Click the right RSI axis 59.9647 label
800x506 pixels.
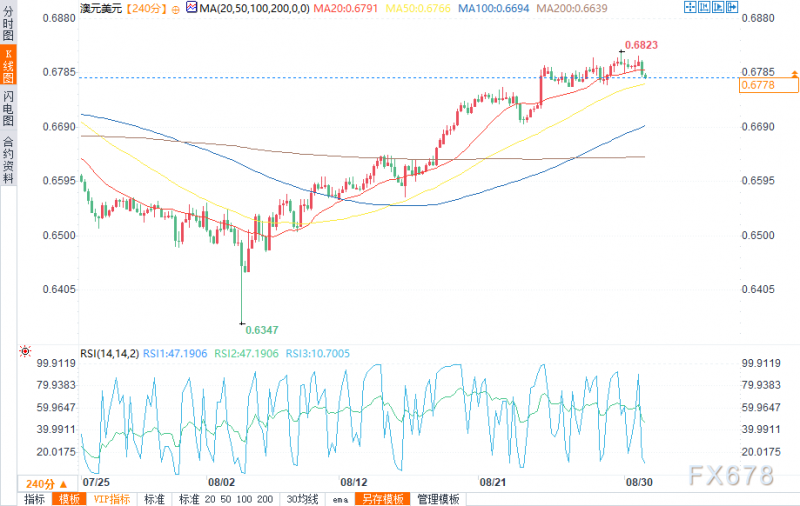[x=761, y=407]
